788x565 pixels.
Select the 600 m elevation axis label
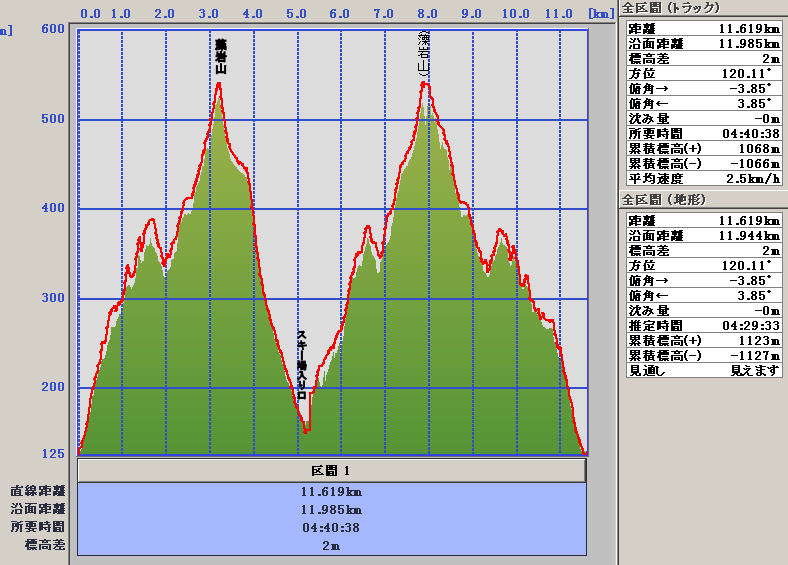[x=54, y=29]
